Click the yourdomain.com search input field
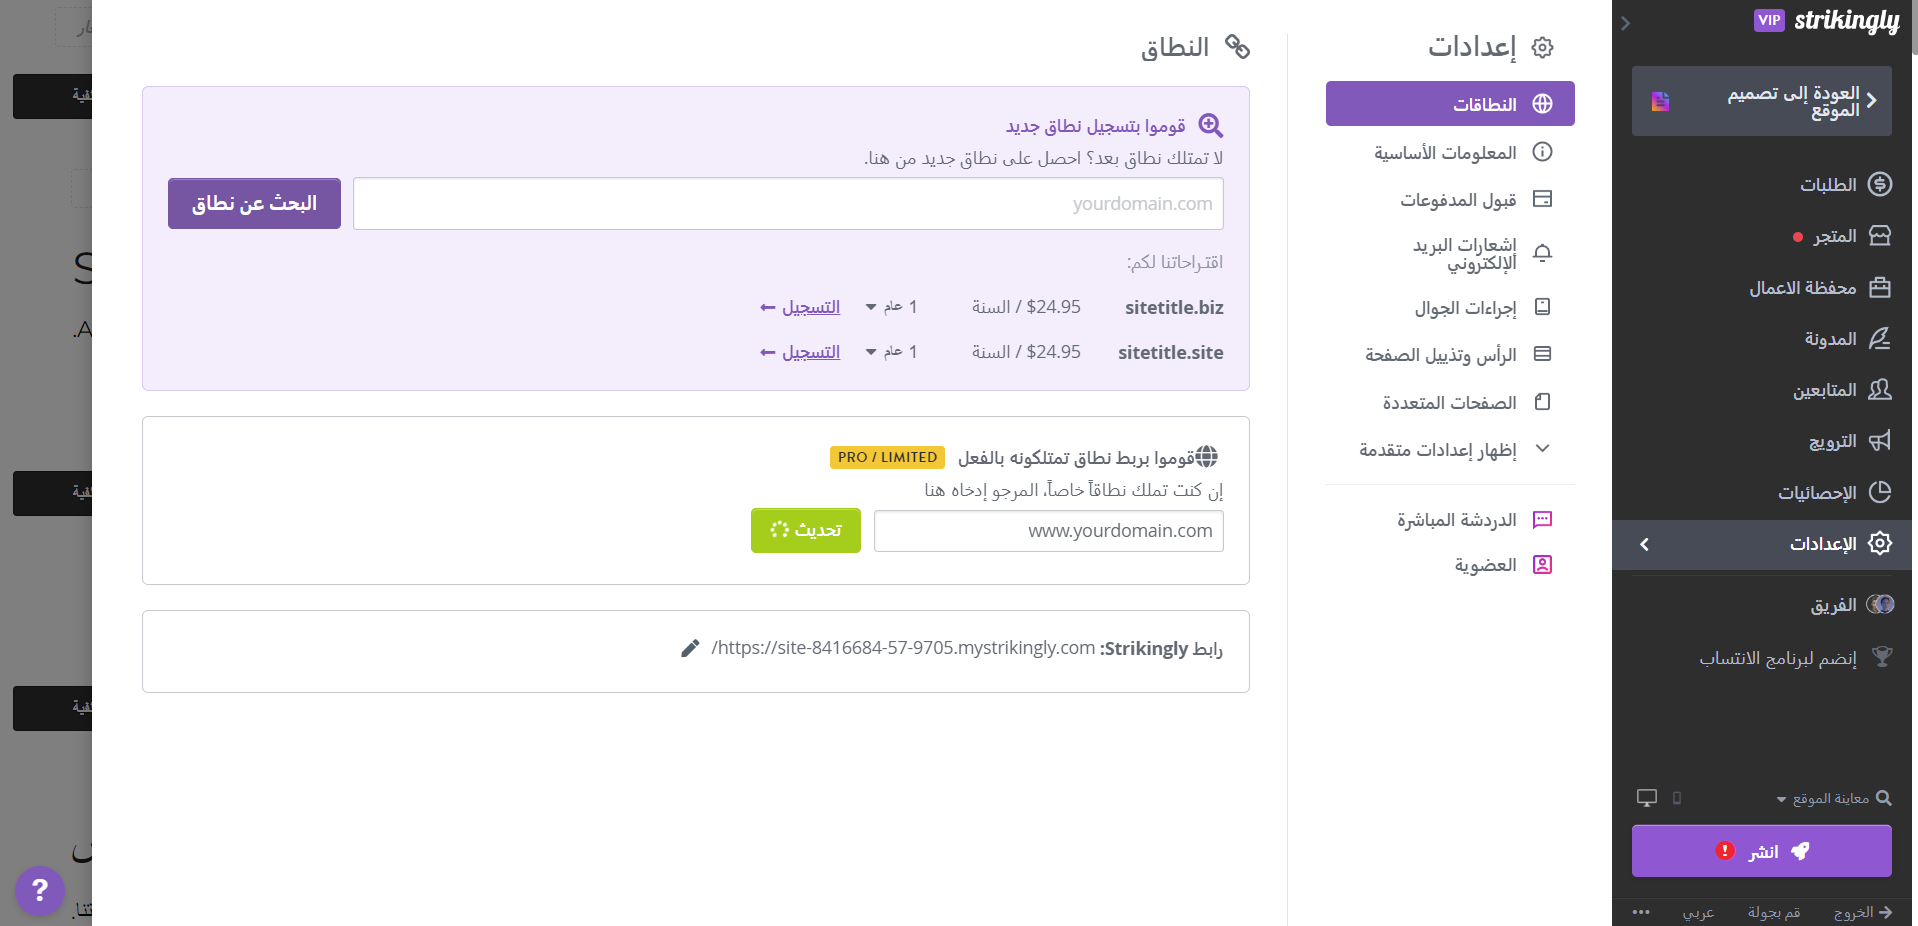 [x=788, y=204]
